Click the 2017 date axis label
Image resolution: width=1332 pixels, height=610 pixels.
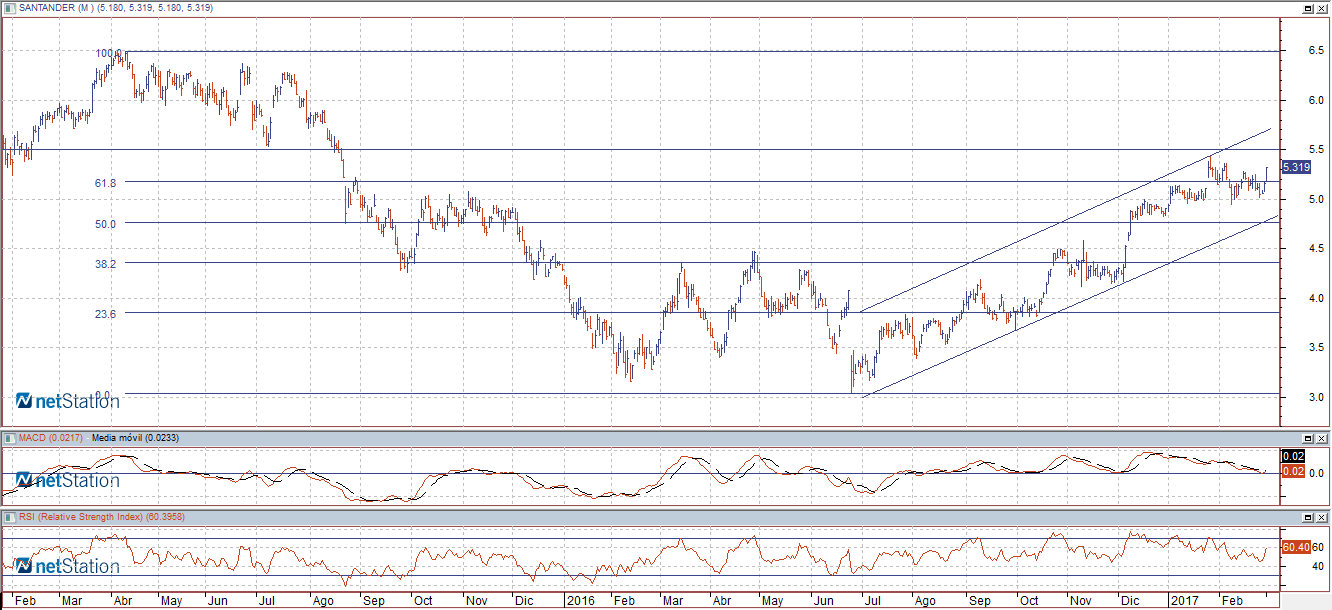[x=1183, y=601]
